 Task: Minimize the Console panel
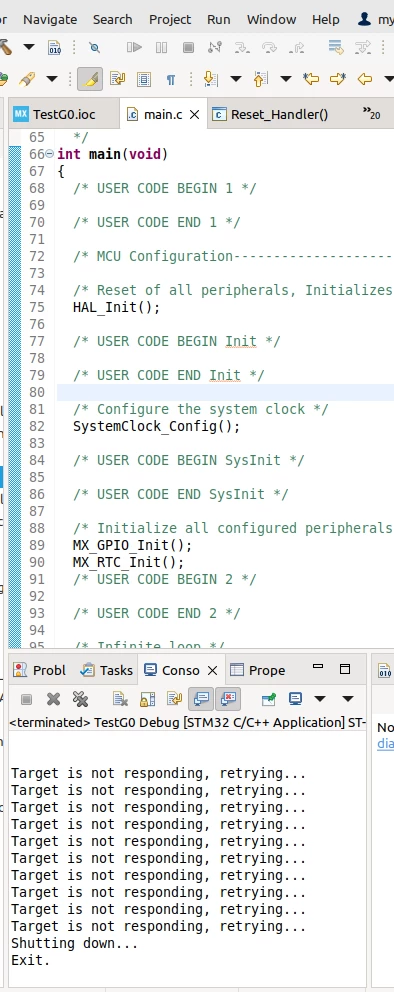pos(318,667)
